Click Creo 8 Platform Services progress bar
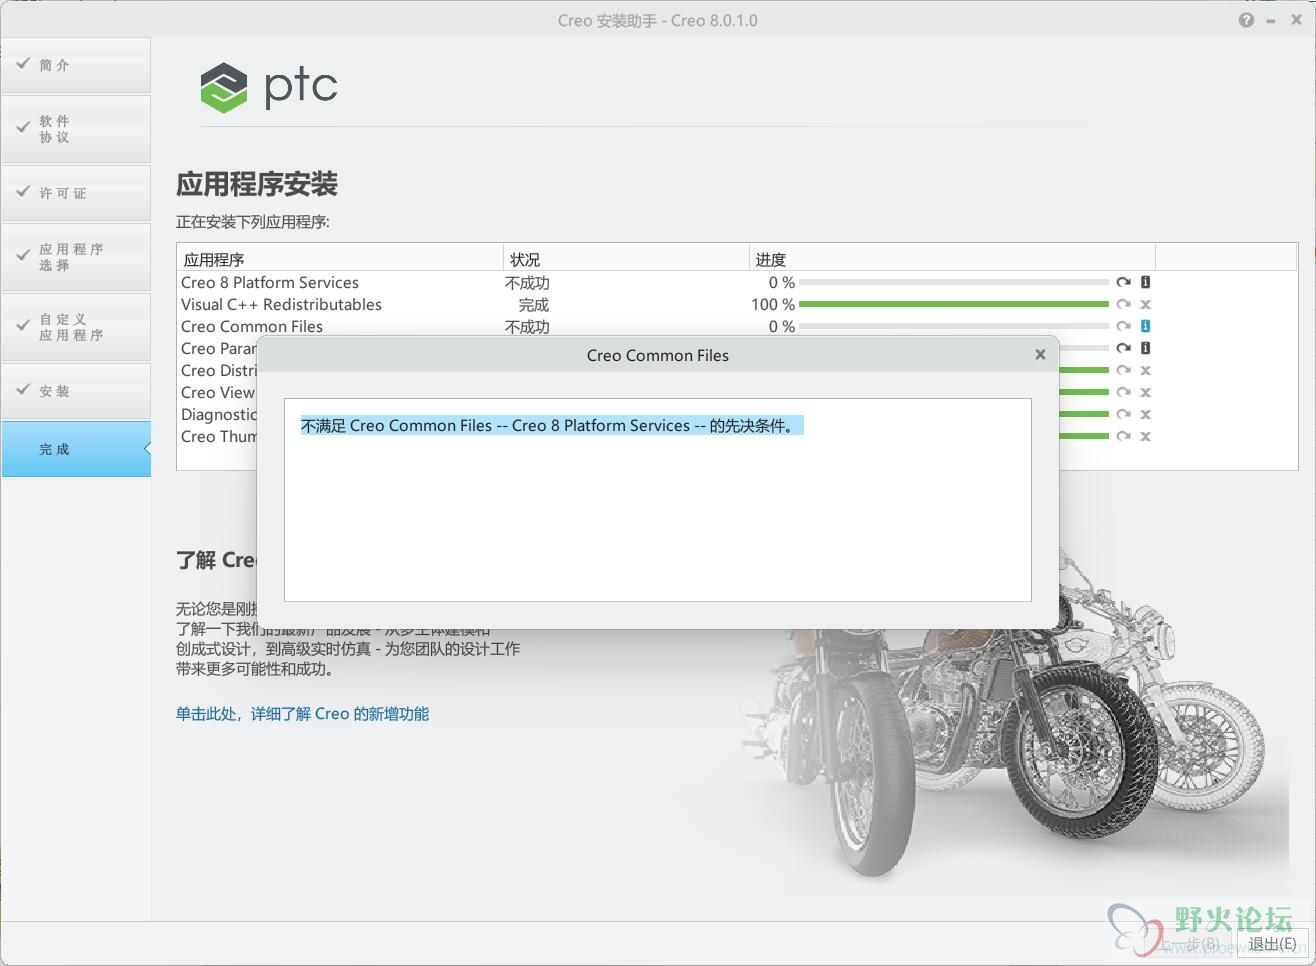1316x966 pixels. (954, 282)
